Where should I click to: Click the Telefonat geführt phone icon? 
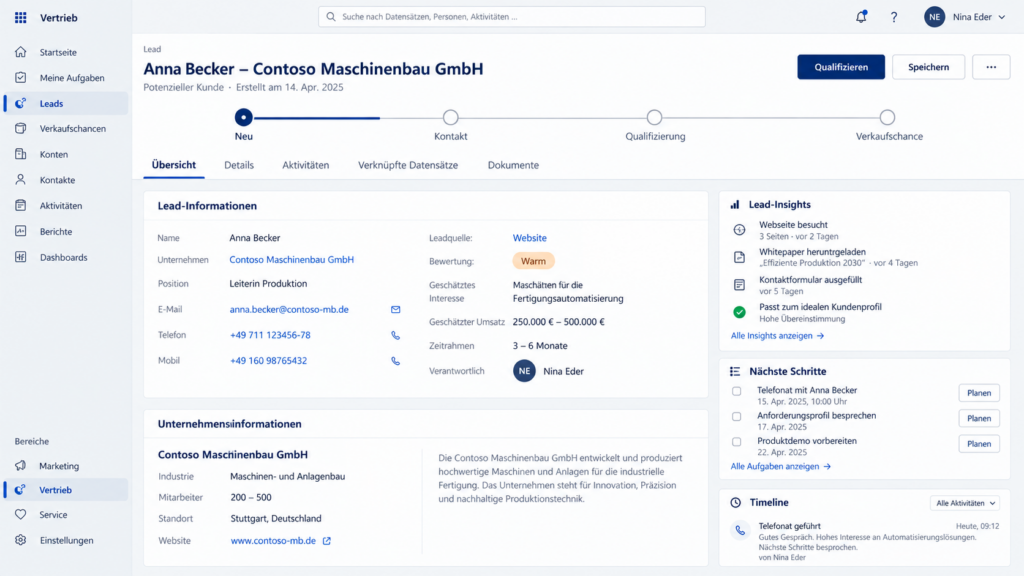click(740, 531)
